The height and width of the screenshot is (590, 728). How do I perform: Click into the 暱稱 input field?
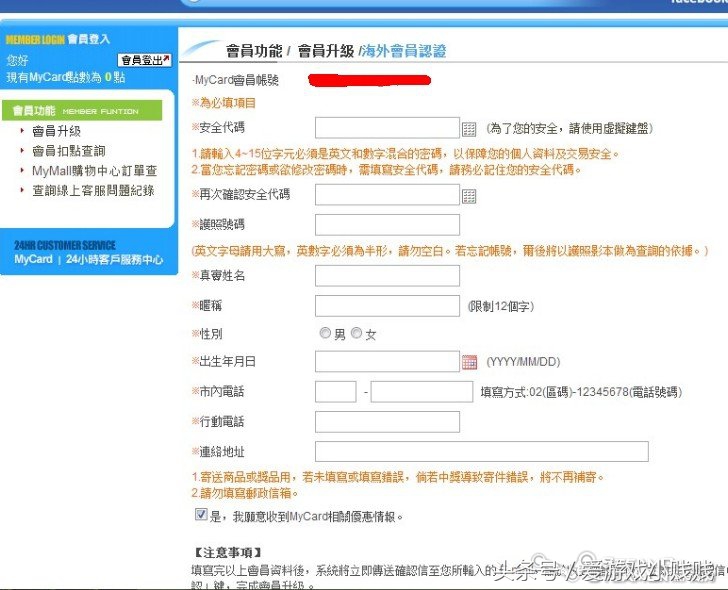(x=387, y=306)
